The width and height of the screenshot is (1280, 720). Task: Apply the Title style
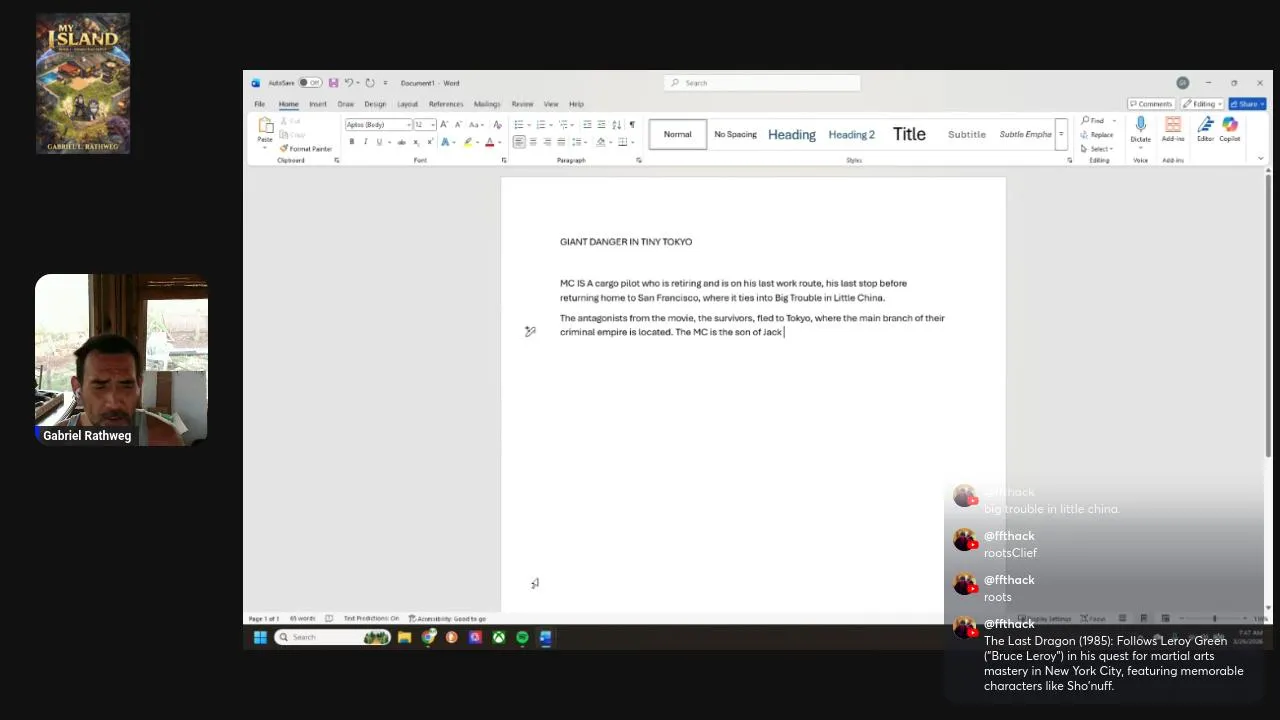909,134
